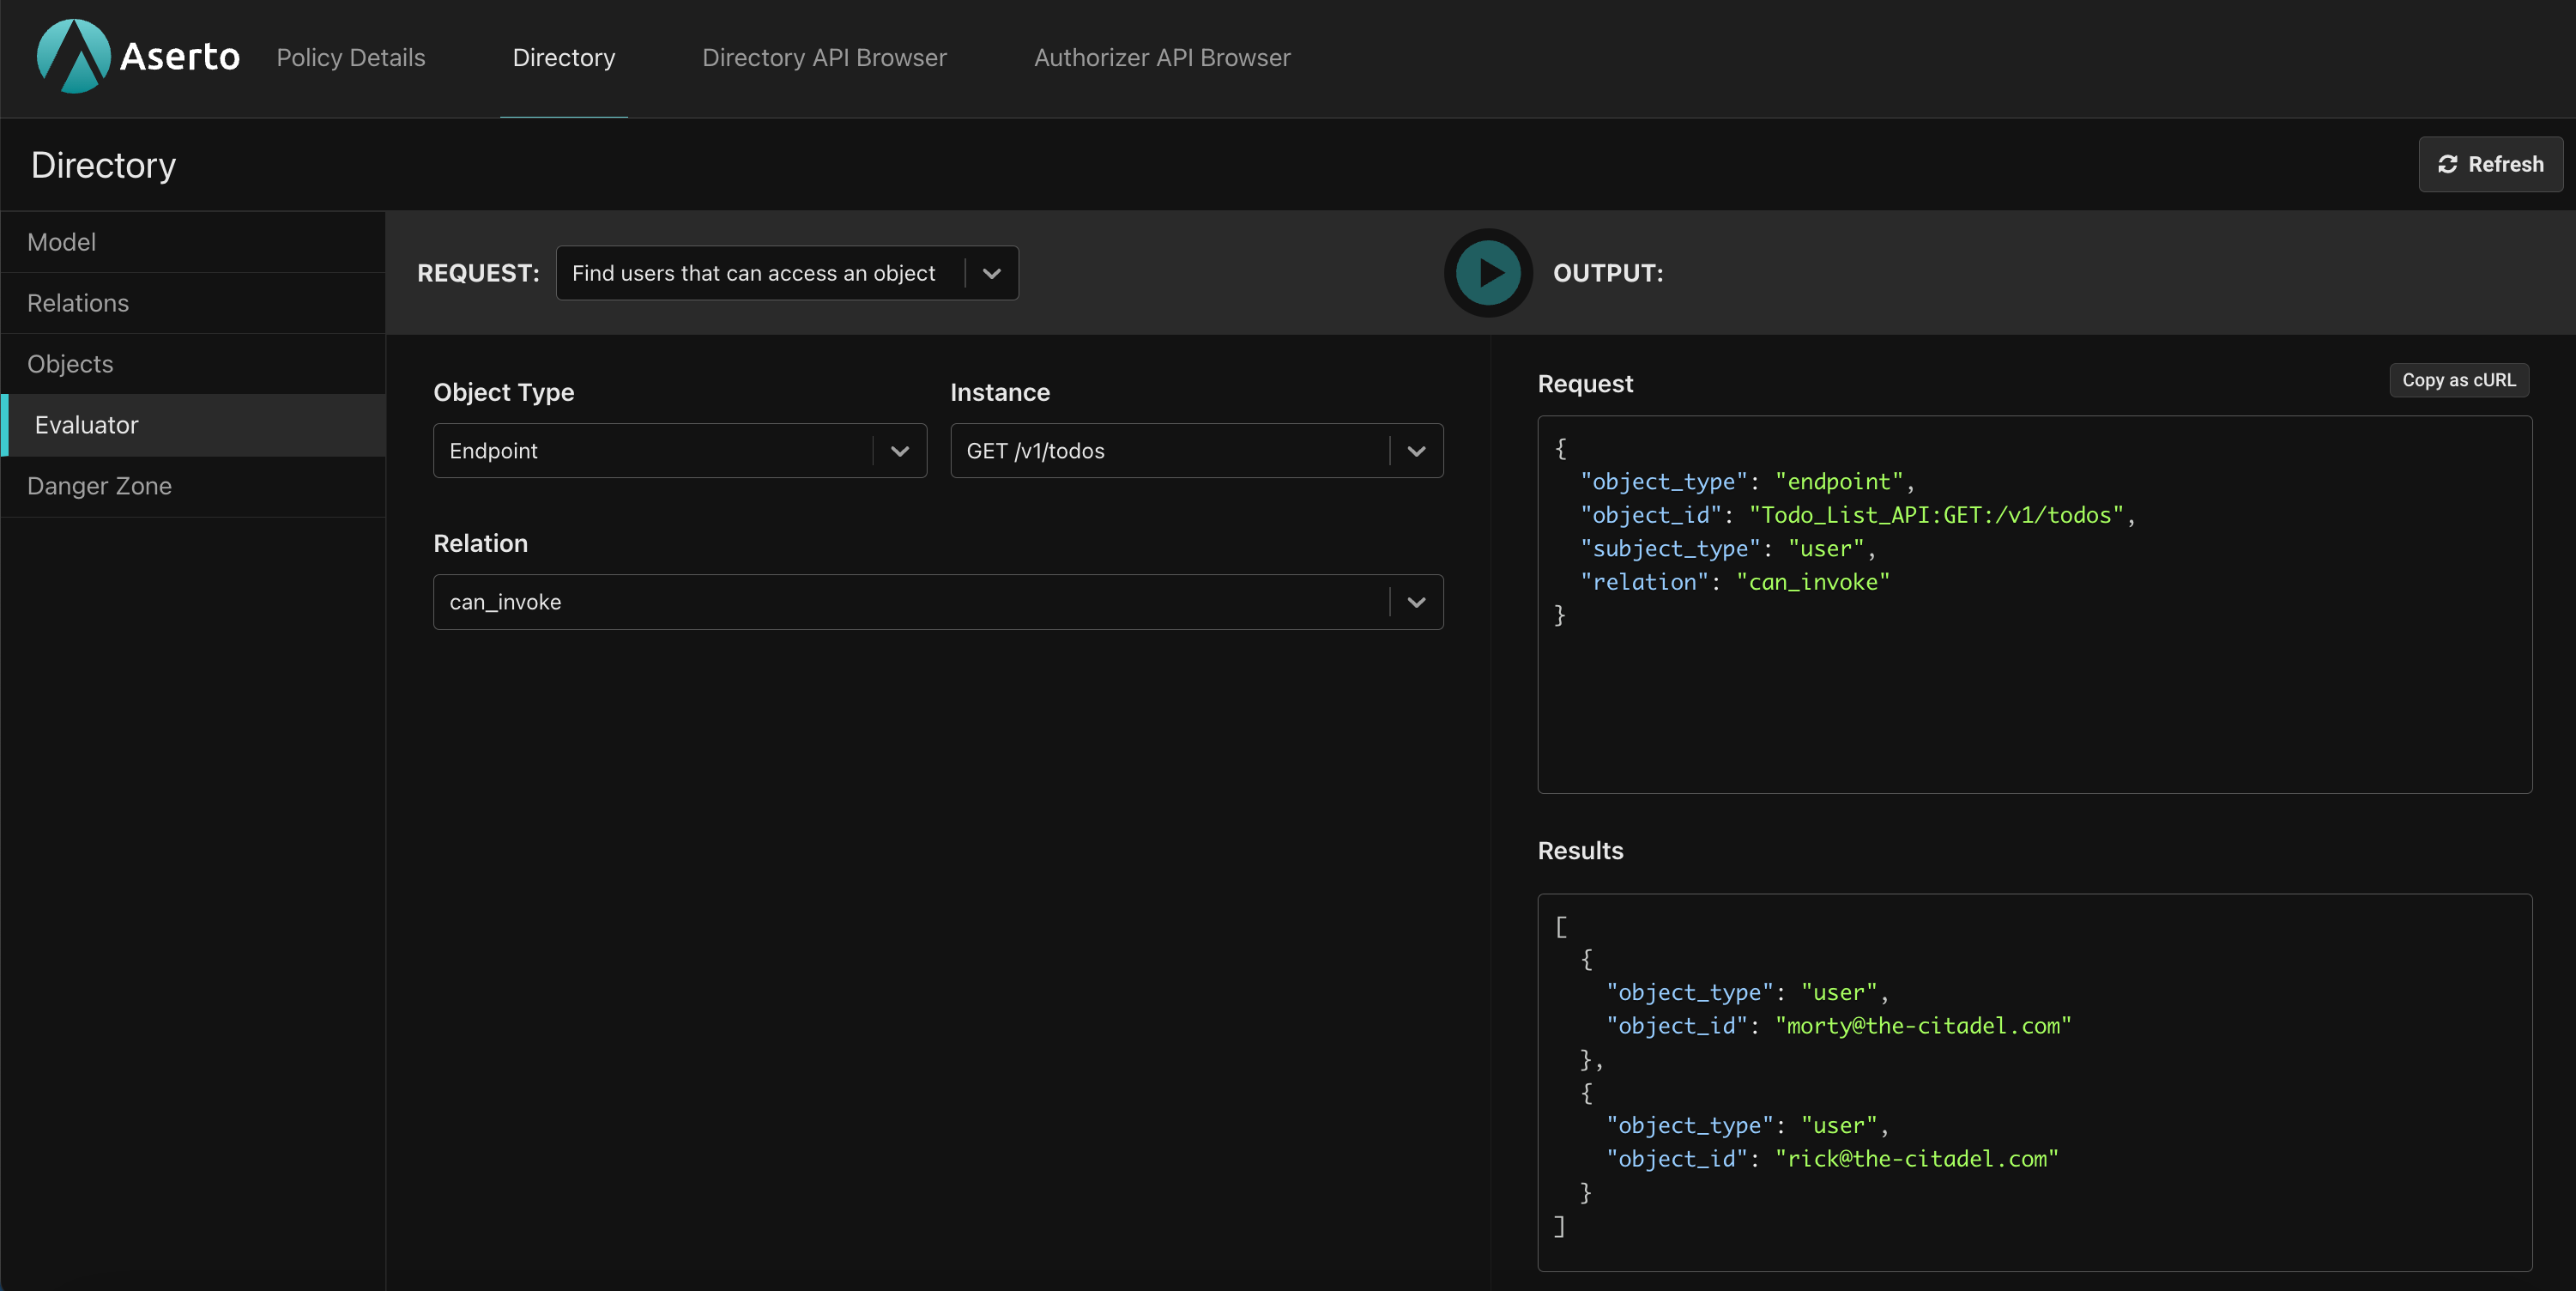
Task: Run the request with the play button
Action: click(x=1488, y=273)
